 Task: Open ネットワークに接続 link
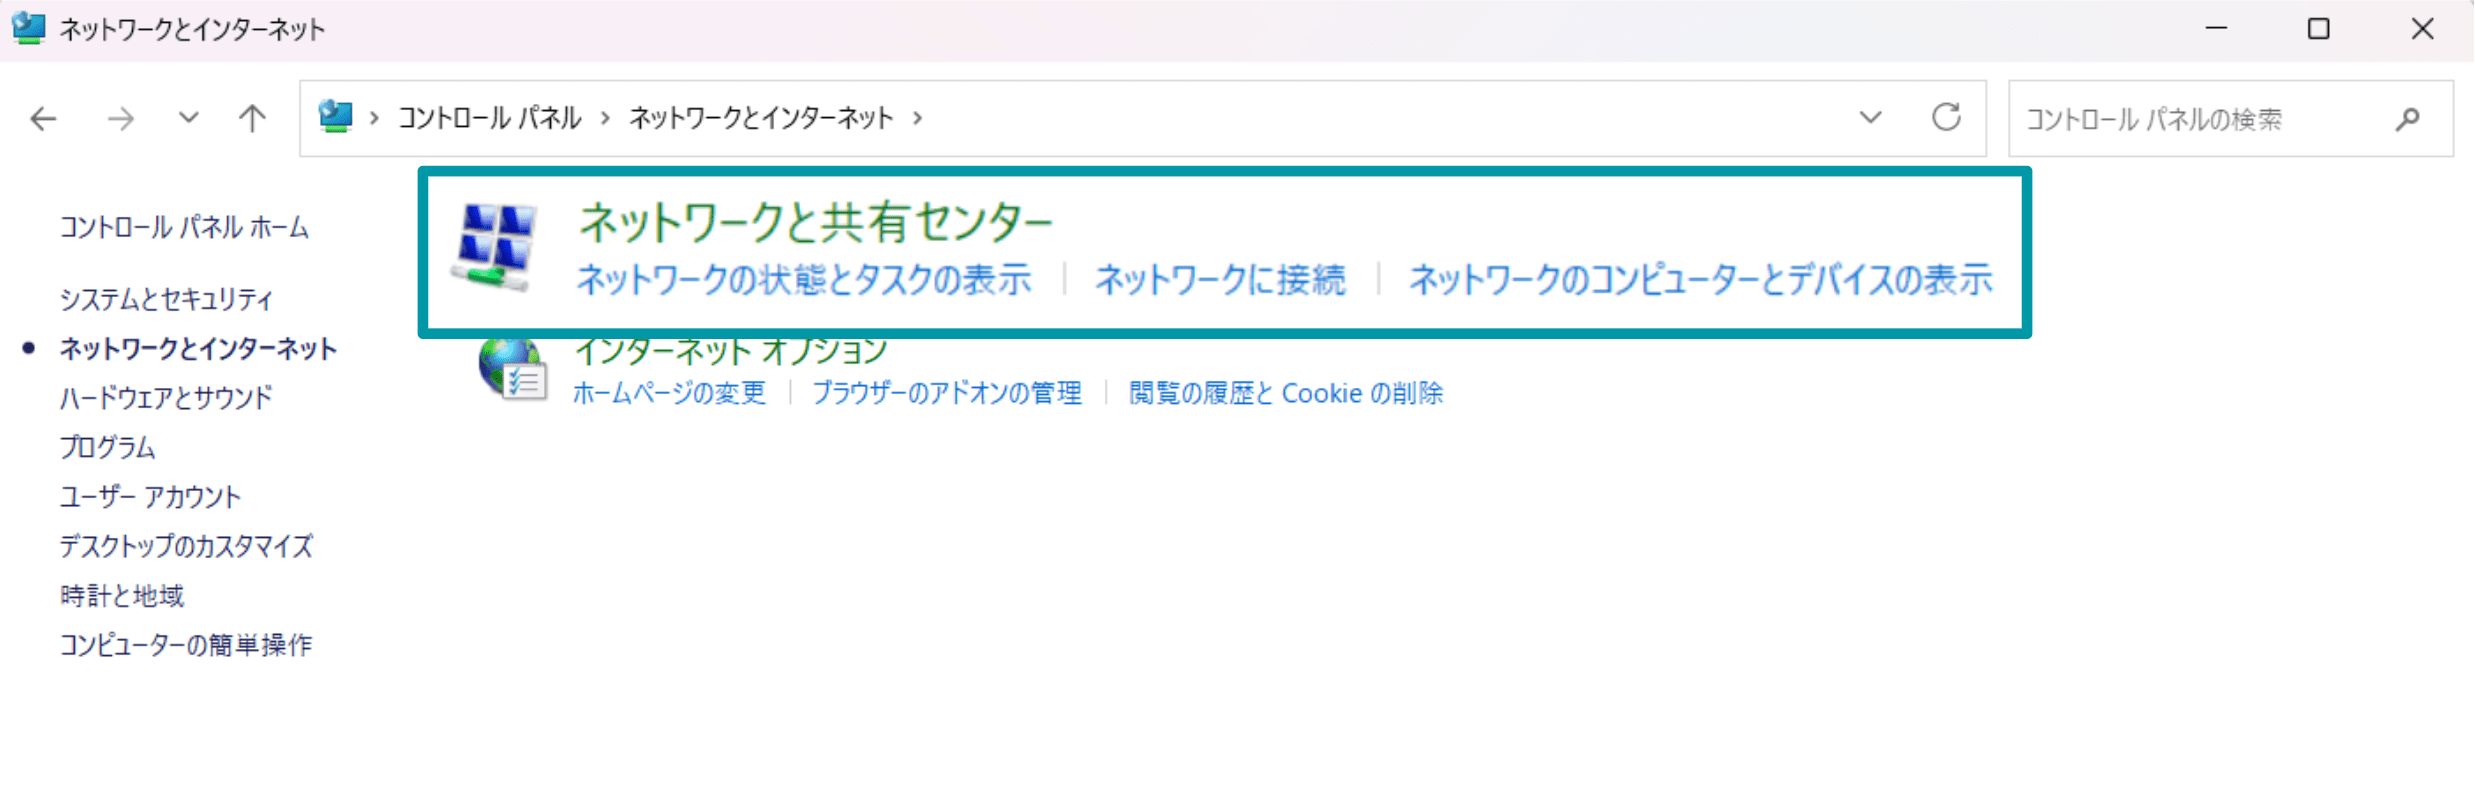click(x=1220, y=280)
